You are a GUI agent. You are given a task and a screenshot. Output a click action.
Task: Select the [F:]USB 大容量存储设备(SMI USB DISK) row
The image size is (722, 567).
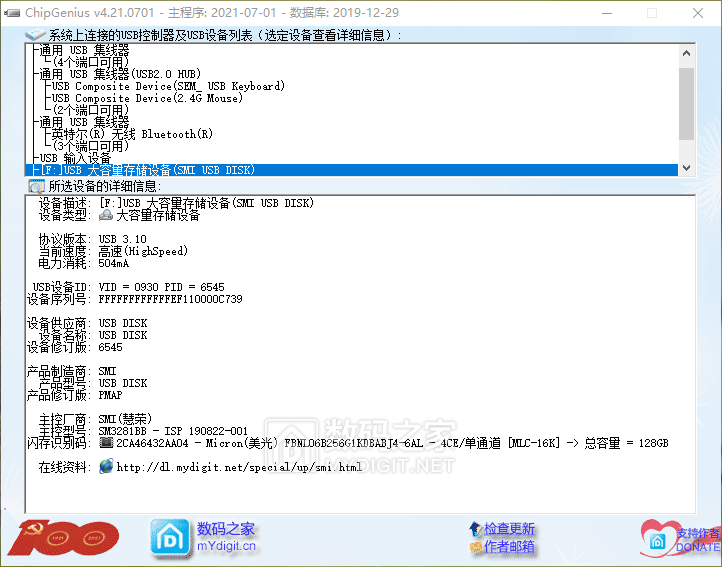[x=352, y=170]
